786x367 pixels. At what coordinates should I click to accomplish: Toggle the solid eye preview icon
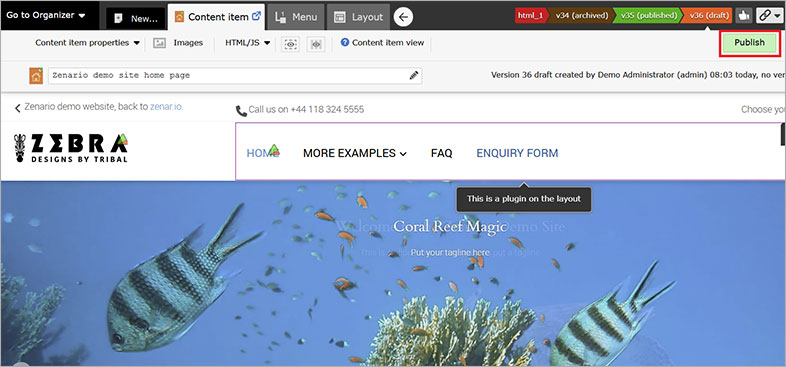316,44
